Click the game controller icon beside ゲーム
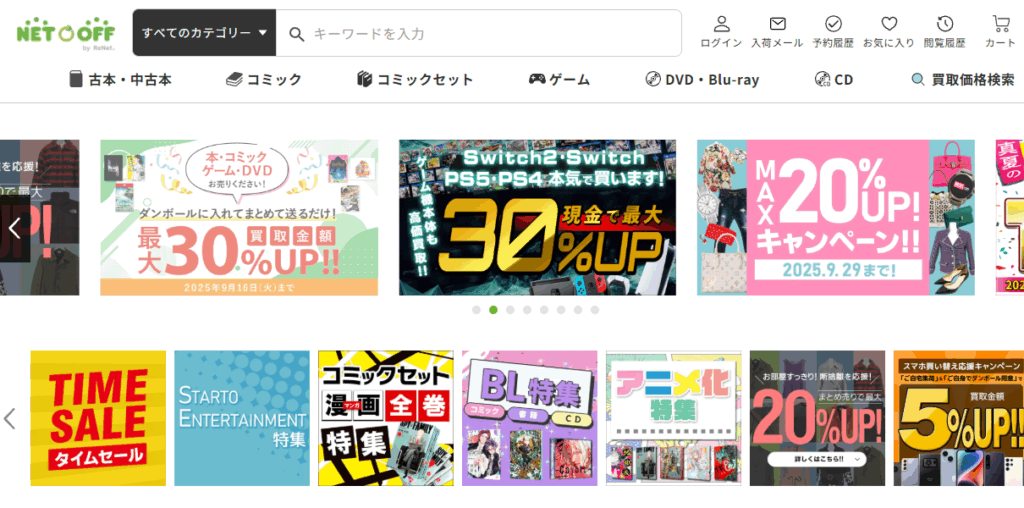 click(537, 80)
